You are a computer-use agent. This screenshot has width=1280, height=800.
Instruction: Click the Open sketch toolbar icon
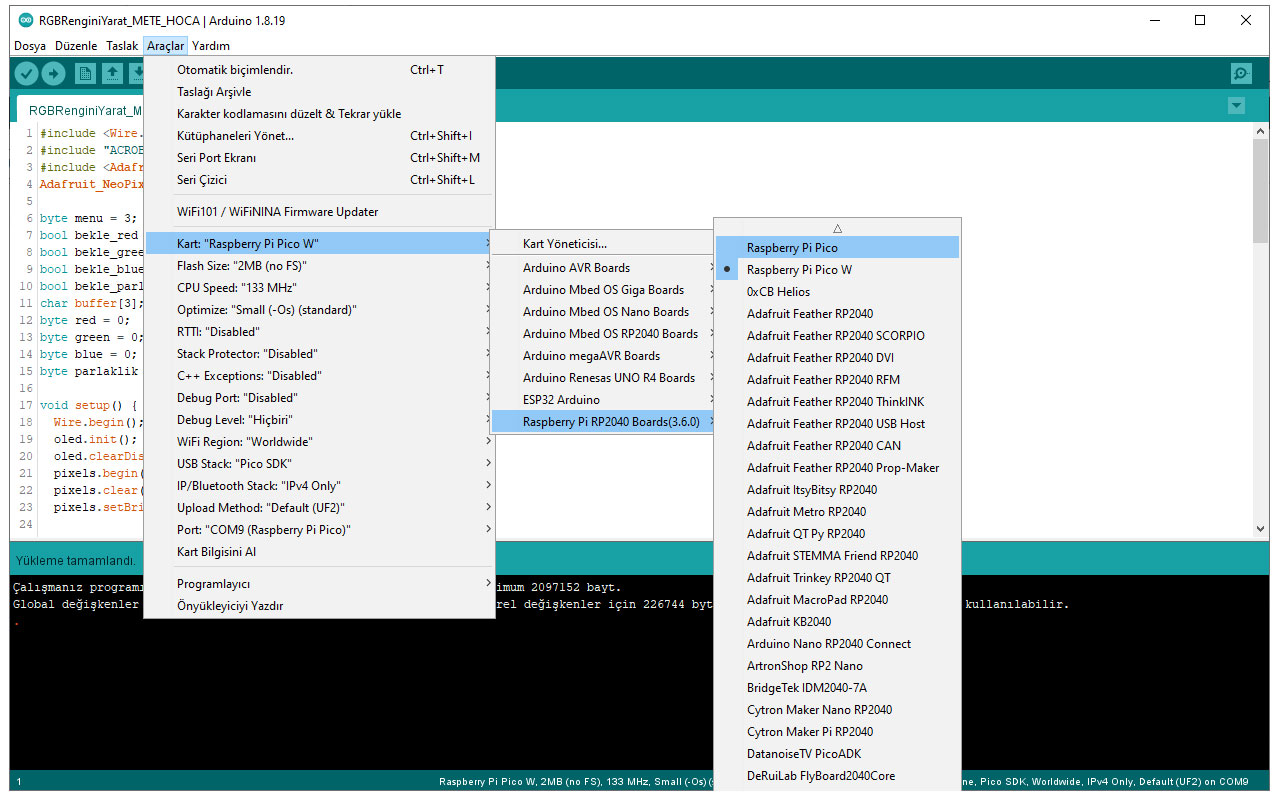112,73
